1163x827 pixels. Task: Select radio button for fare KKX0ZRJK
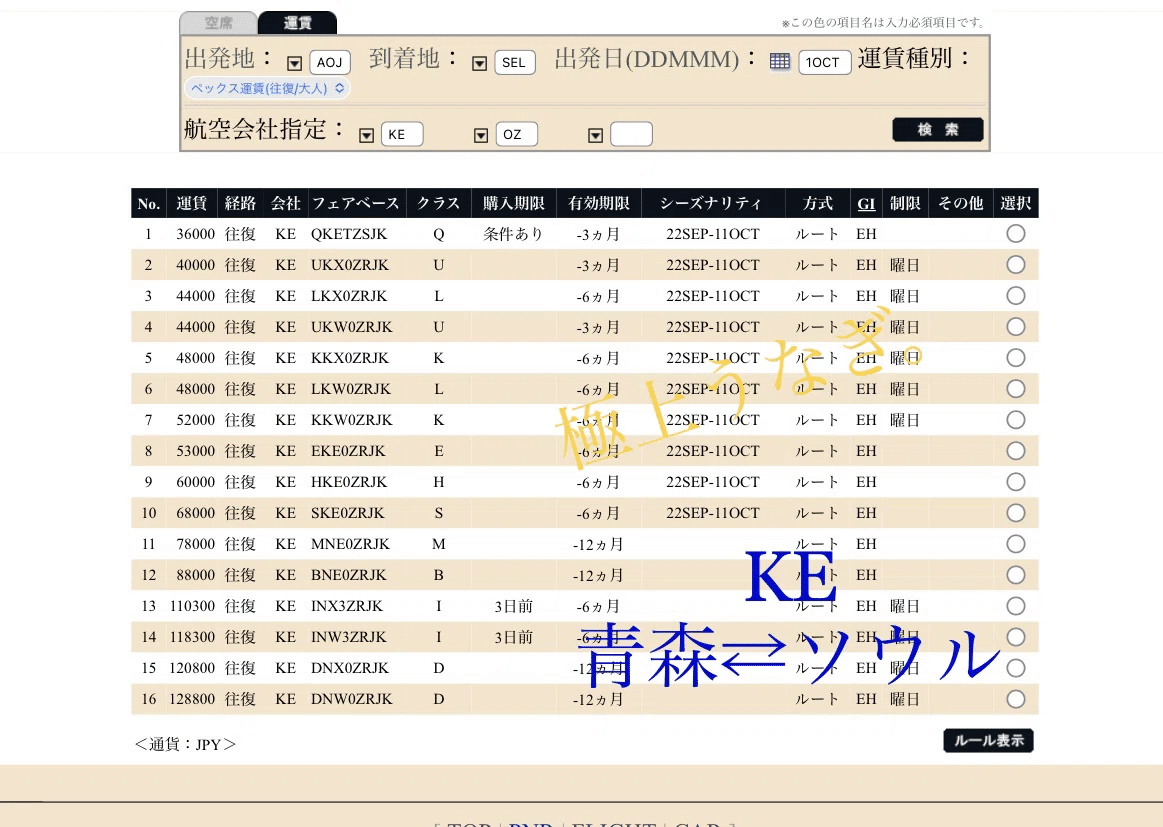(x=1015, y=358)
